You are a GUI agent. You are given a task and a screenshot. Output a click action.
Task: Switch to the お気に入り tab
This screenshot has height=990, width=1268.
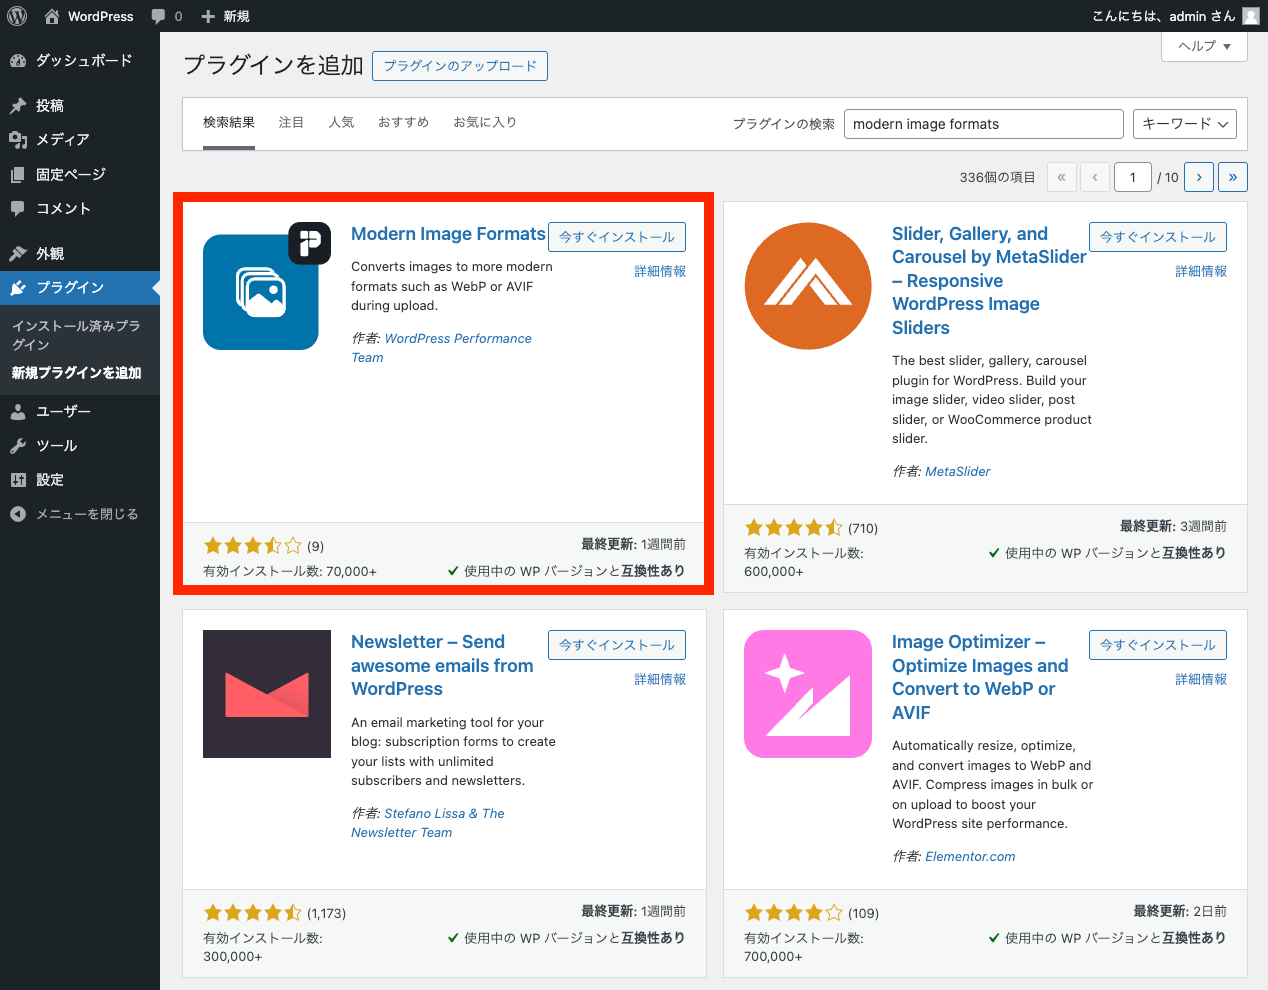[485, 122]
